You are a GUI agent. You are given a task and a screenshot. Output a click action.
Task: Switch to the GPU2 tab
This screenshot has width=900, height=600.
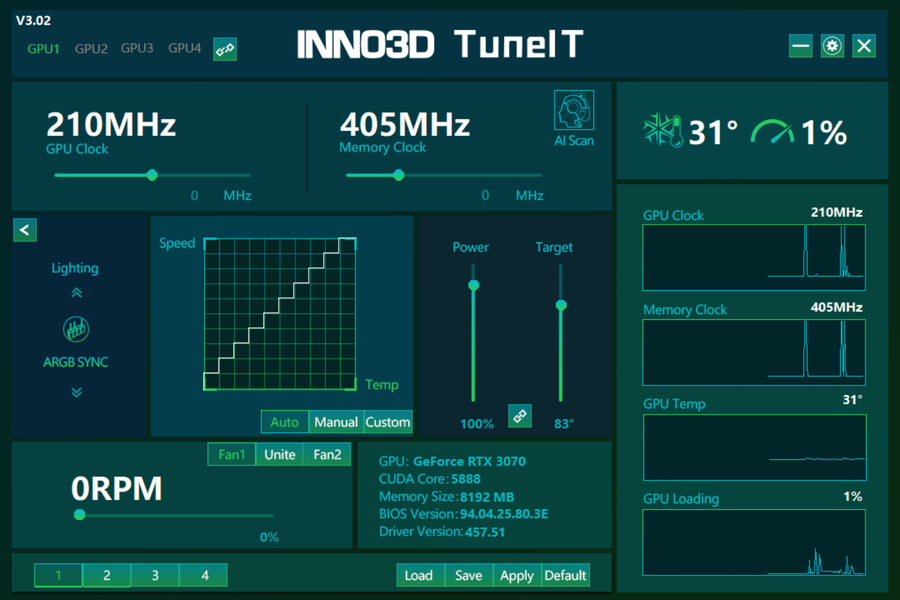tap(91, 49)
